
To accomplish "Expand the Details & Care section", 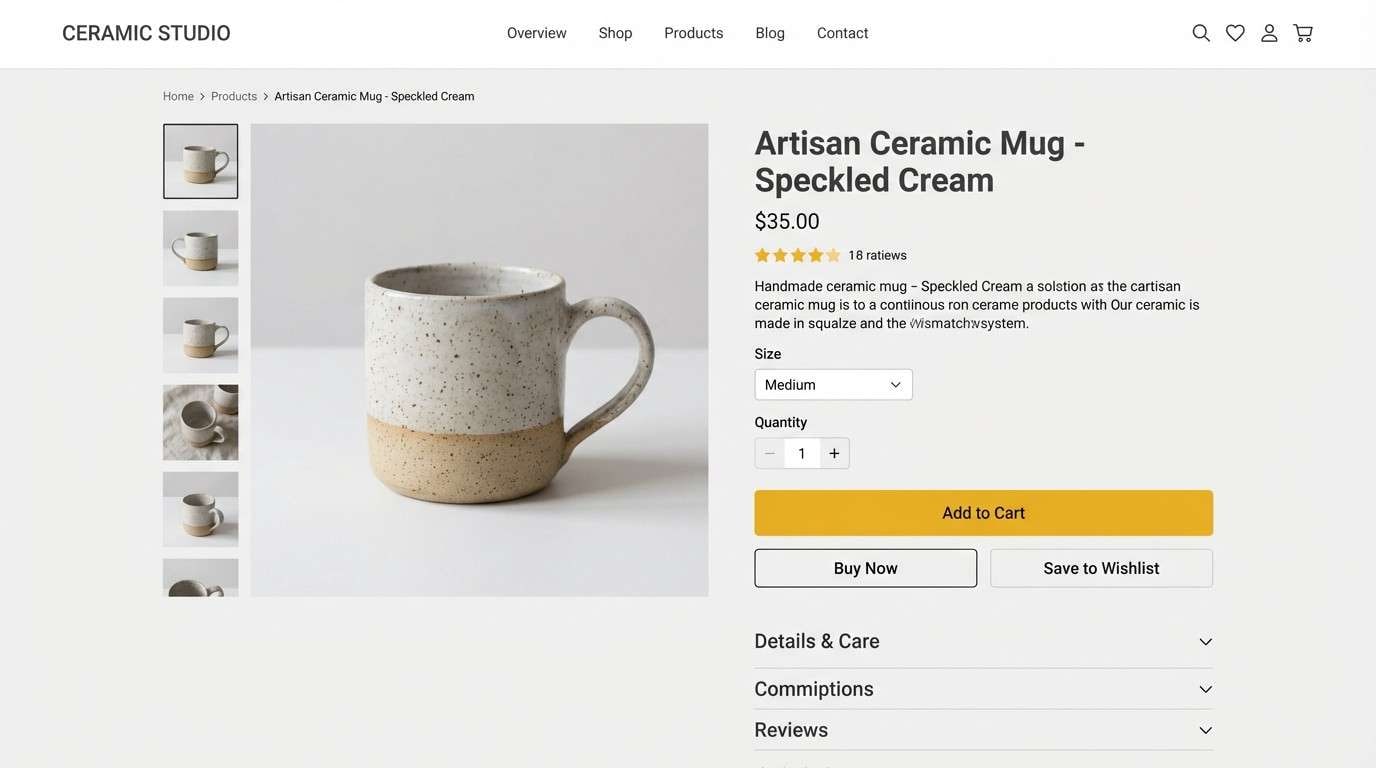I will [983, 642].
